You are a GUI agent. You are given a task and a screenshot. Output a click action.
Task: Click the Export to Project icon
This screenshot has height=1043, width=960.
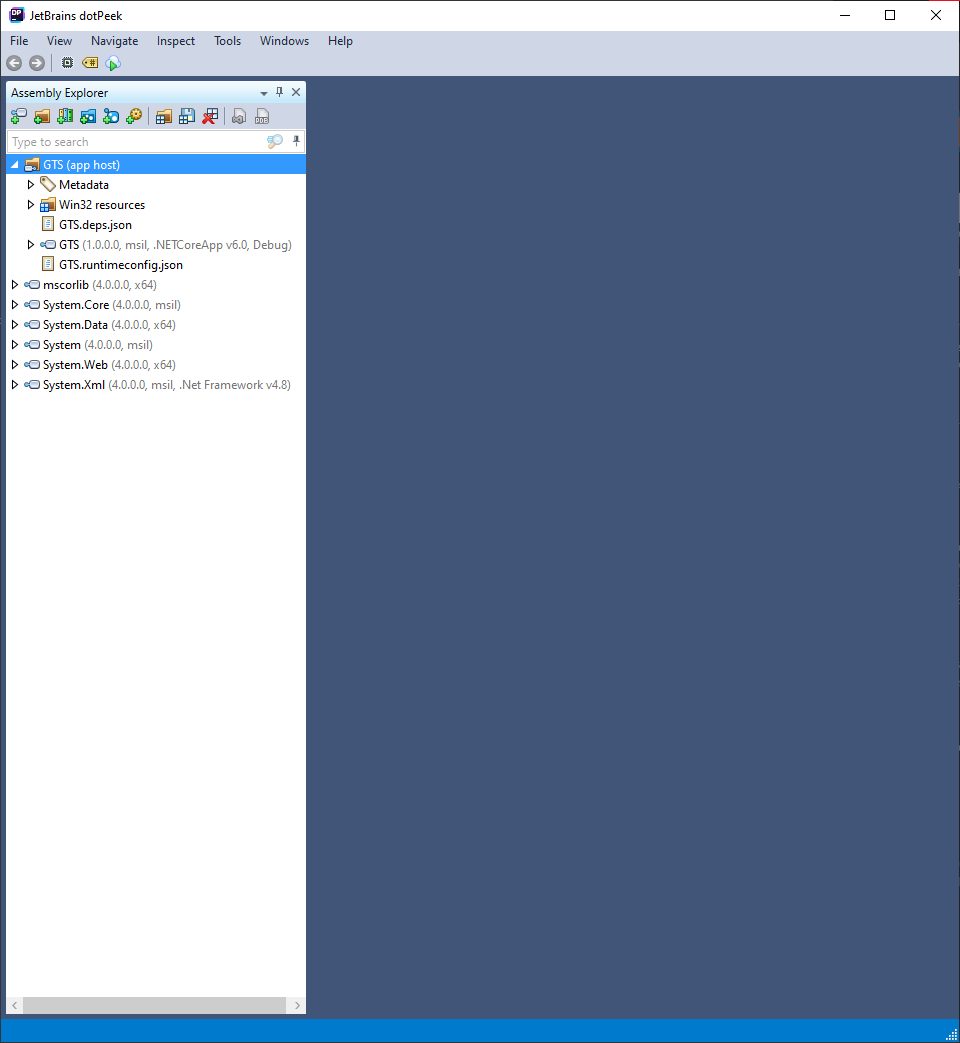coord(239,117)
